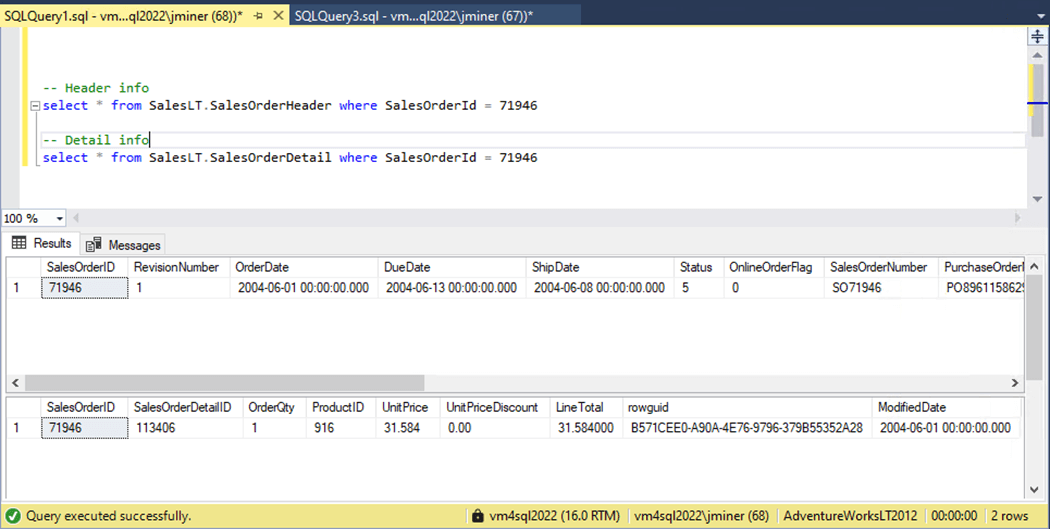Select the ShipDate column header
The height and width of the screenshot is (529, 1050).
pyautogui.click(x=600, y=267)
